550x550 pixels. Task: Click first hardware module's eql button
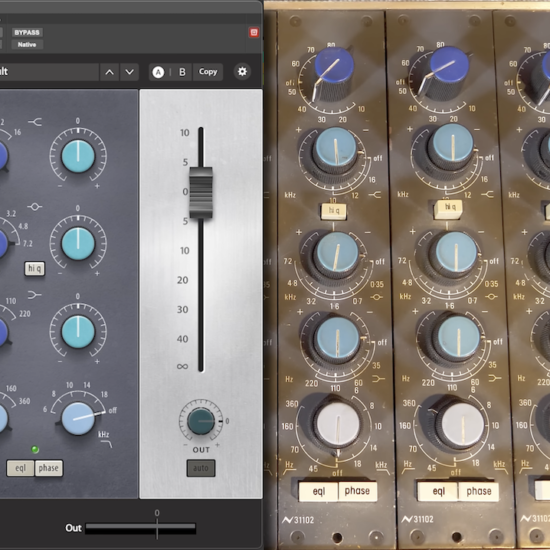click(x=318, y=491)
